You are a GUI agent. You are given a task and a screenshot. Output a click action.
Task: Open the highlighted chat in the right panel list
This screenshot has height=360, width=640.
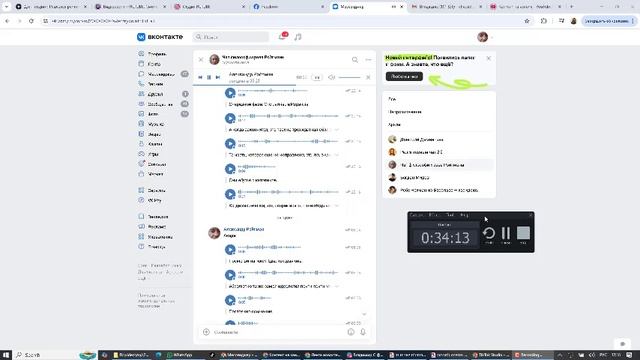pyautogui.click(x=439, y=165)
